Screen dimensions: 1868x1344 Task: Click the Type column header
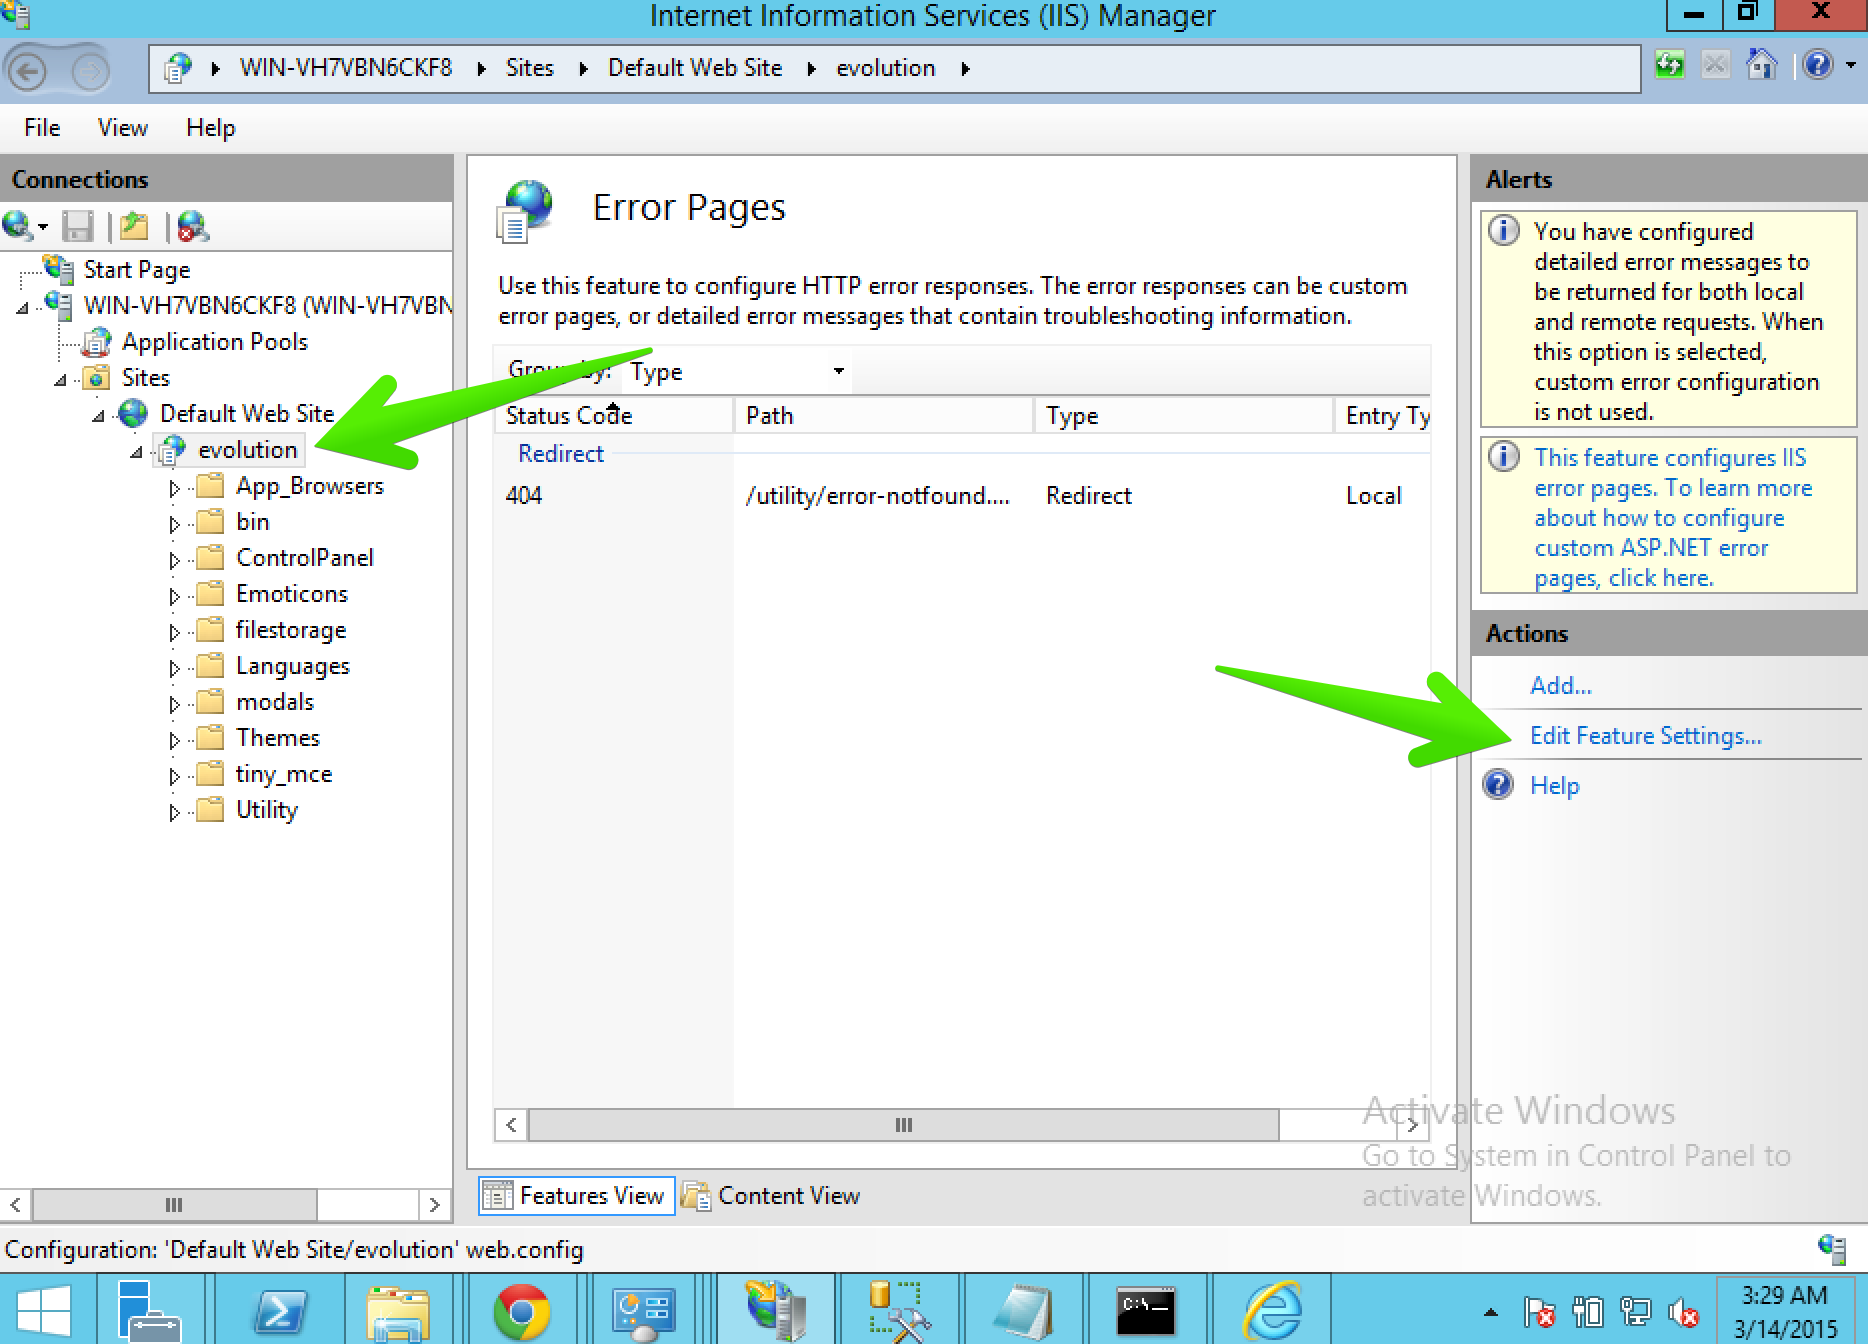1184,415
